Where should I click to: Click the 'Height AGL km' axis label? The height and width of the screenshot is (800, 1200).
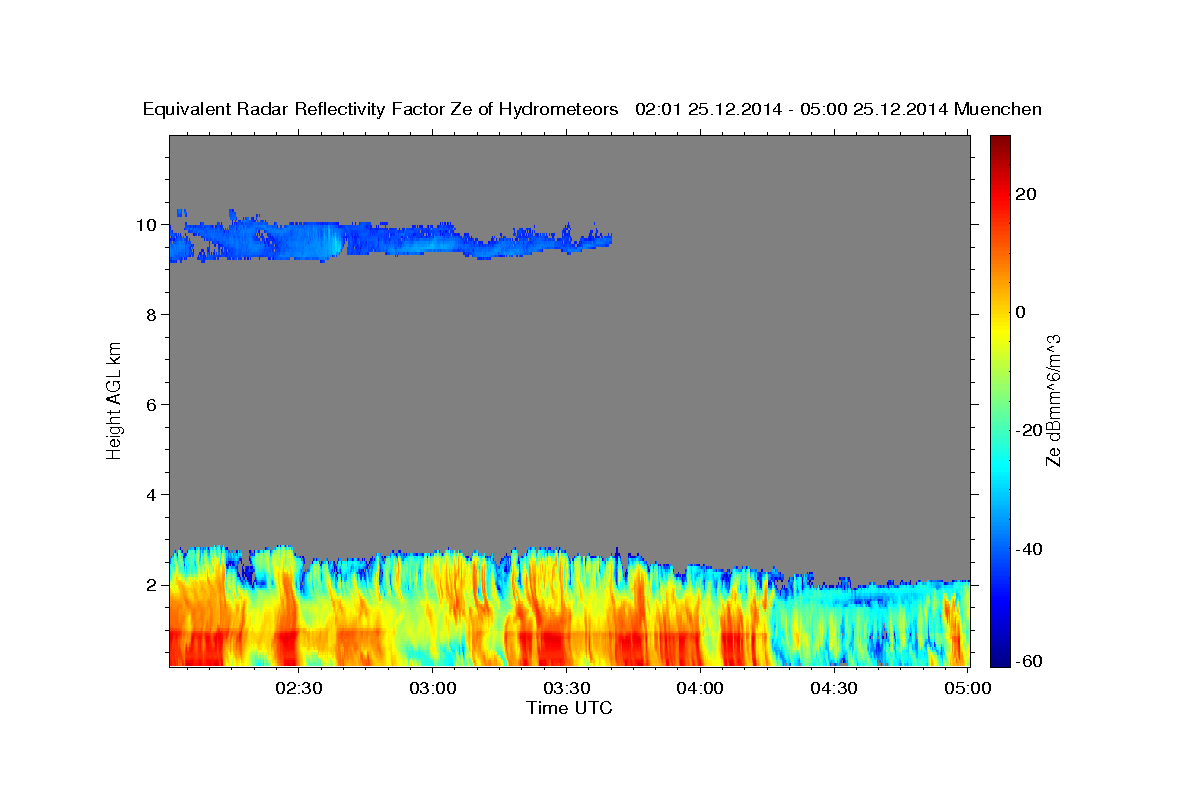point(114,399)
